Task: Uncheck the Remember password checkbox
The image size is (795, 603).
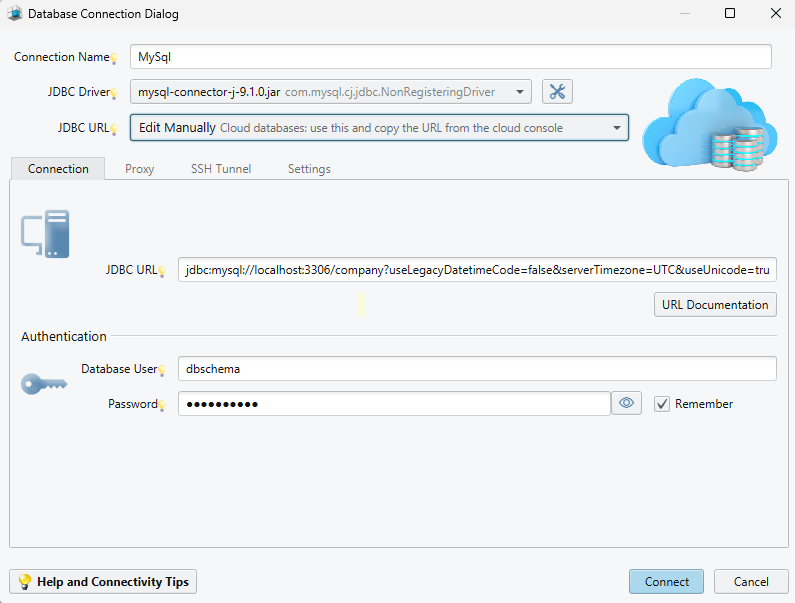Action: [x=661, y=404]
